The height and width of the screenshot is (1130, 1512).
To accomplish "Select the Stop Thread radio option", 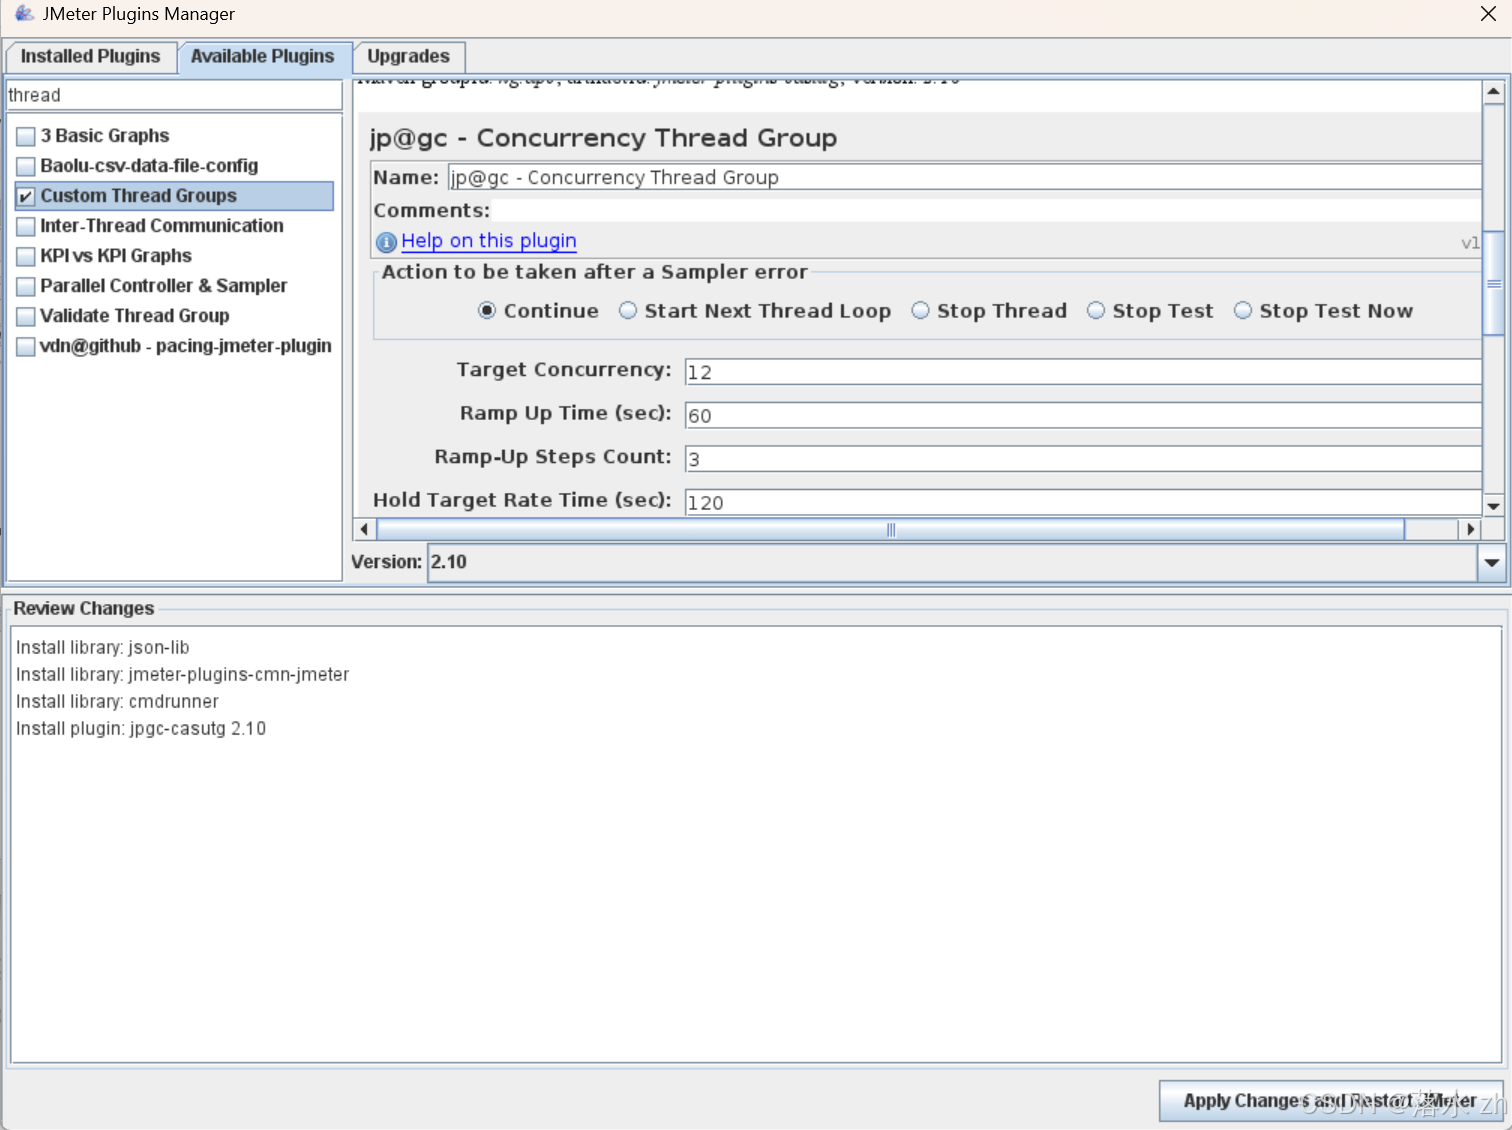I will click(x=920, y=311).
